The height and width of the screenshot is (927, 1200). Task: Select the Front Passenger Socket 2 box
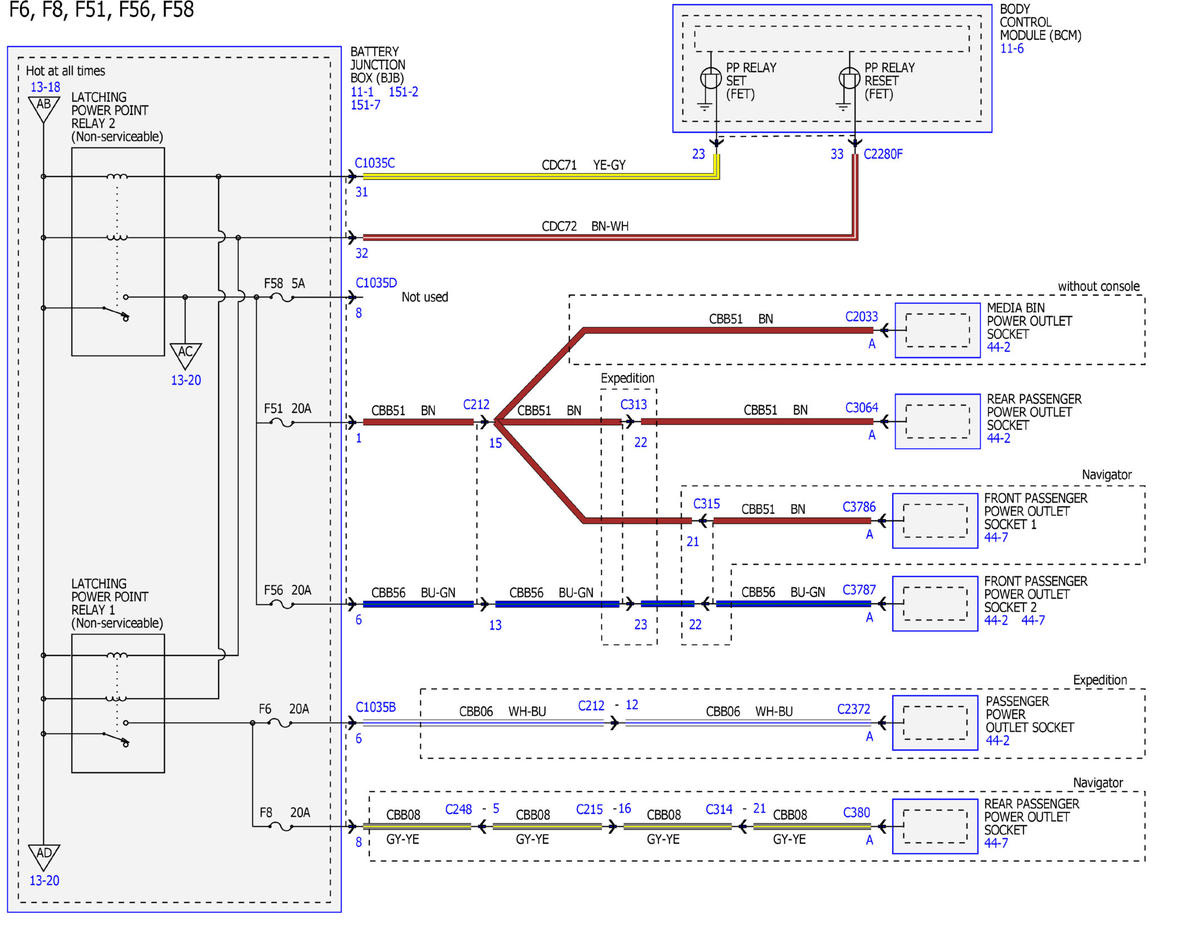936,603
